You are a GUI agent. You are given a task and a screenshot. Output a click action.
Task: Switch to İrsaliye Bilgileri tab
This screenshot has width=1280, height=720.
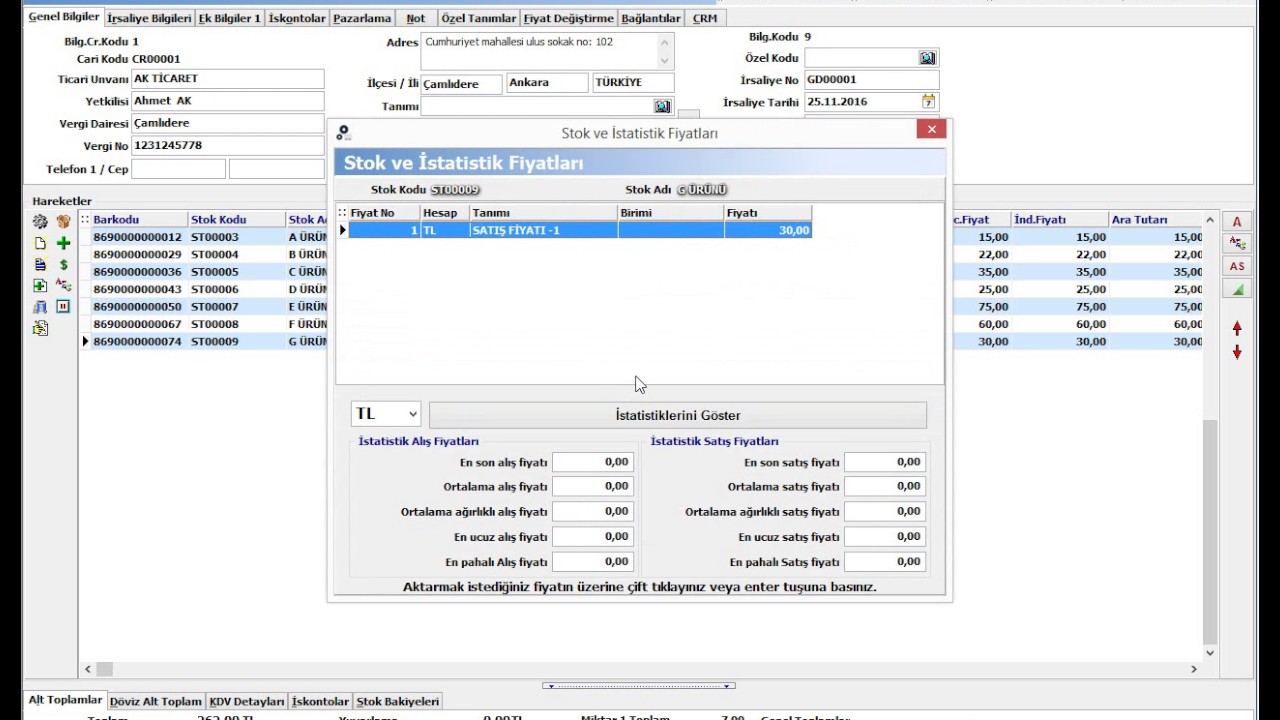[148, 18]
